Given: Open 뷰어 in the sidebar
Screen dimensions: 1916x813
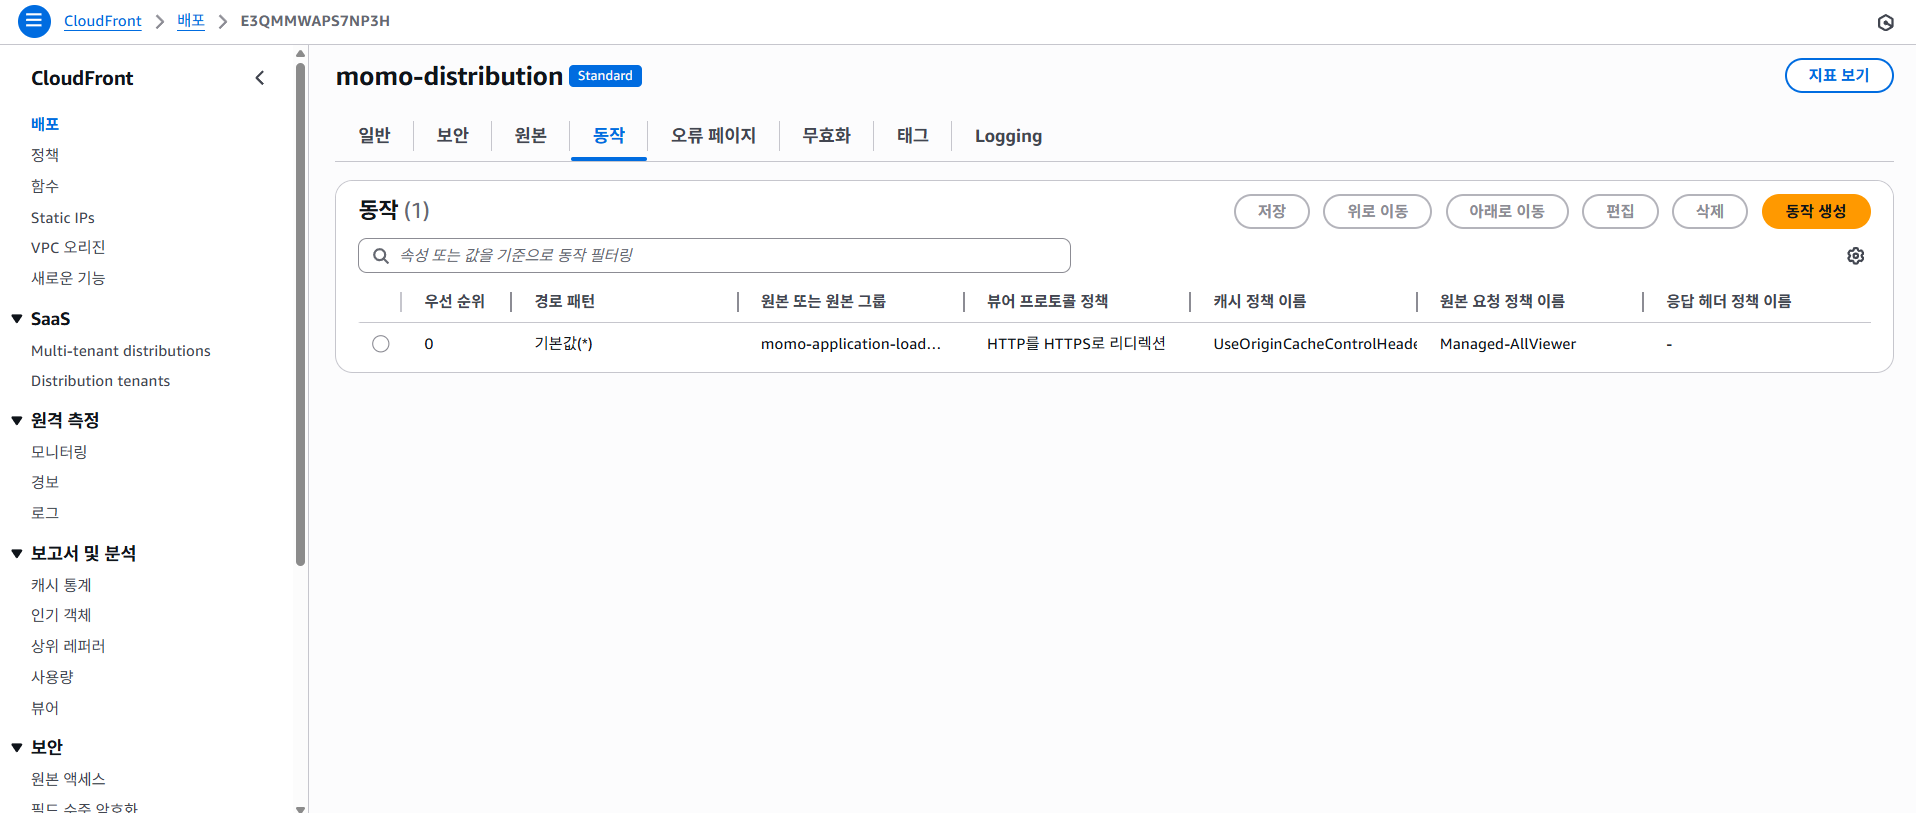Looking at the screenshot, I should 45,708.
